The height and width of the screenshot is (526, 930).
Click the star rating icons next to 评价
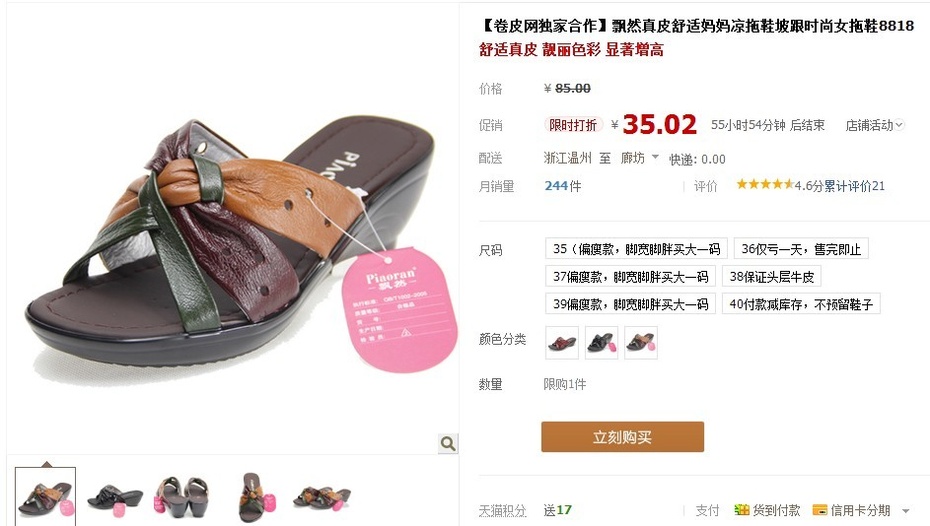(765, 184)
